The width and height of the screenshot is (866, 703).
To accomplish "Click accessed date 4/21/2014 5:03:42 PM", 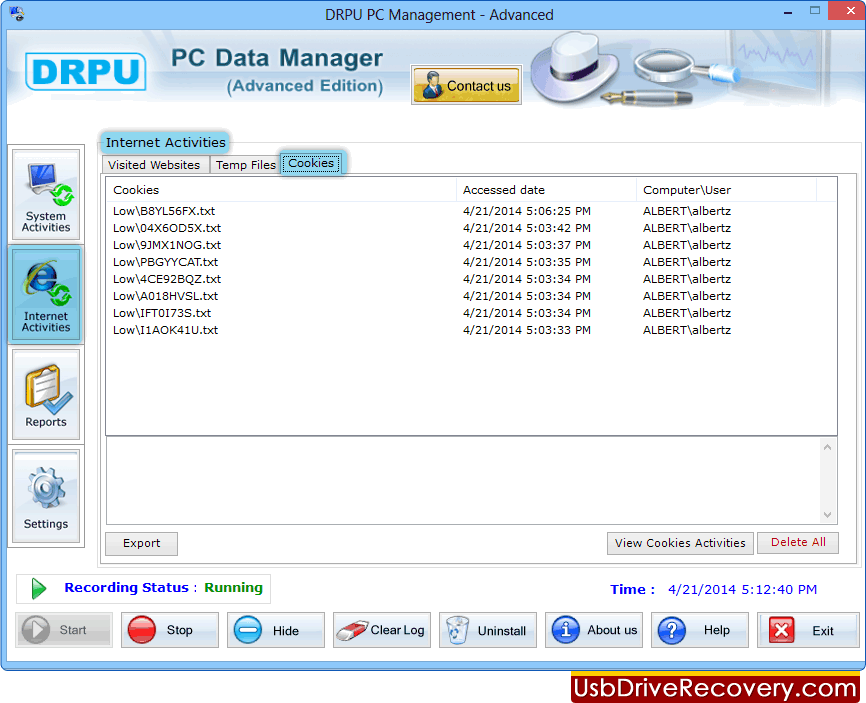I will pos(527,228).
